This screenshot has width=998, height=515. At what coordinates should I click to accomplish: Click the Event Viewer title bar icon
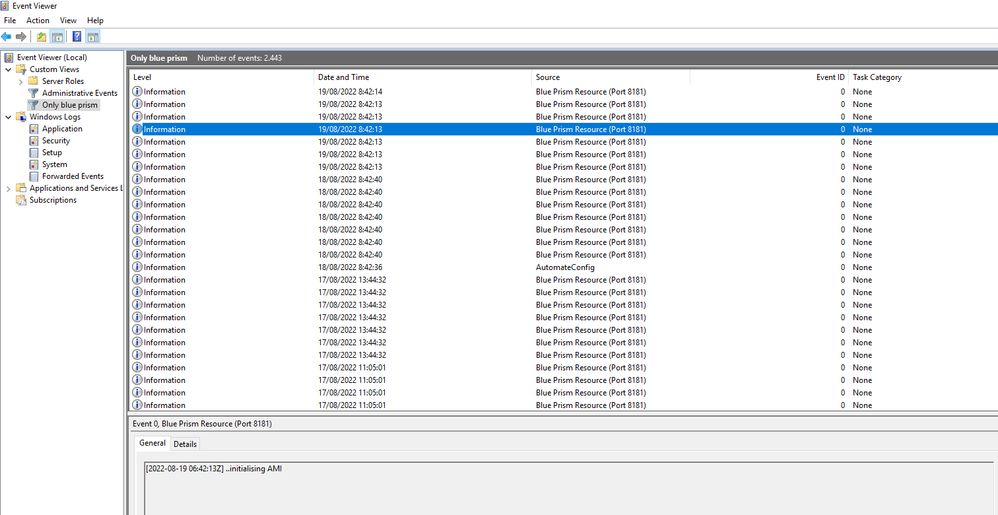6,6
